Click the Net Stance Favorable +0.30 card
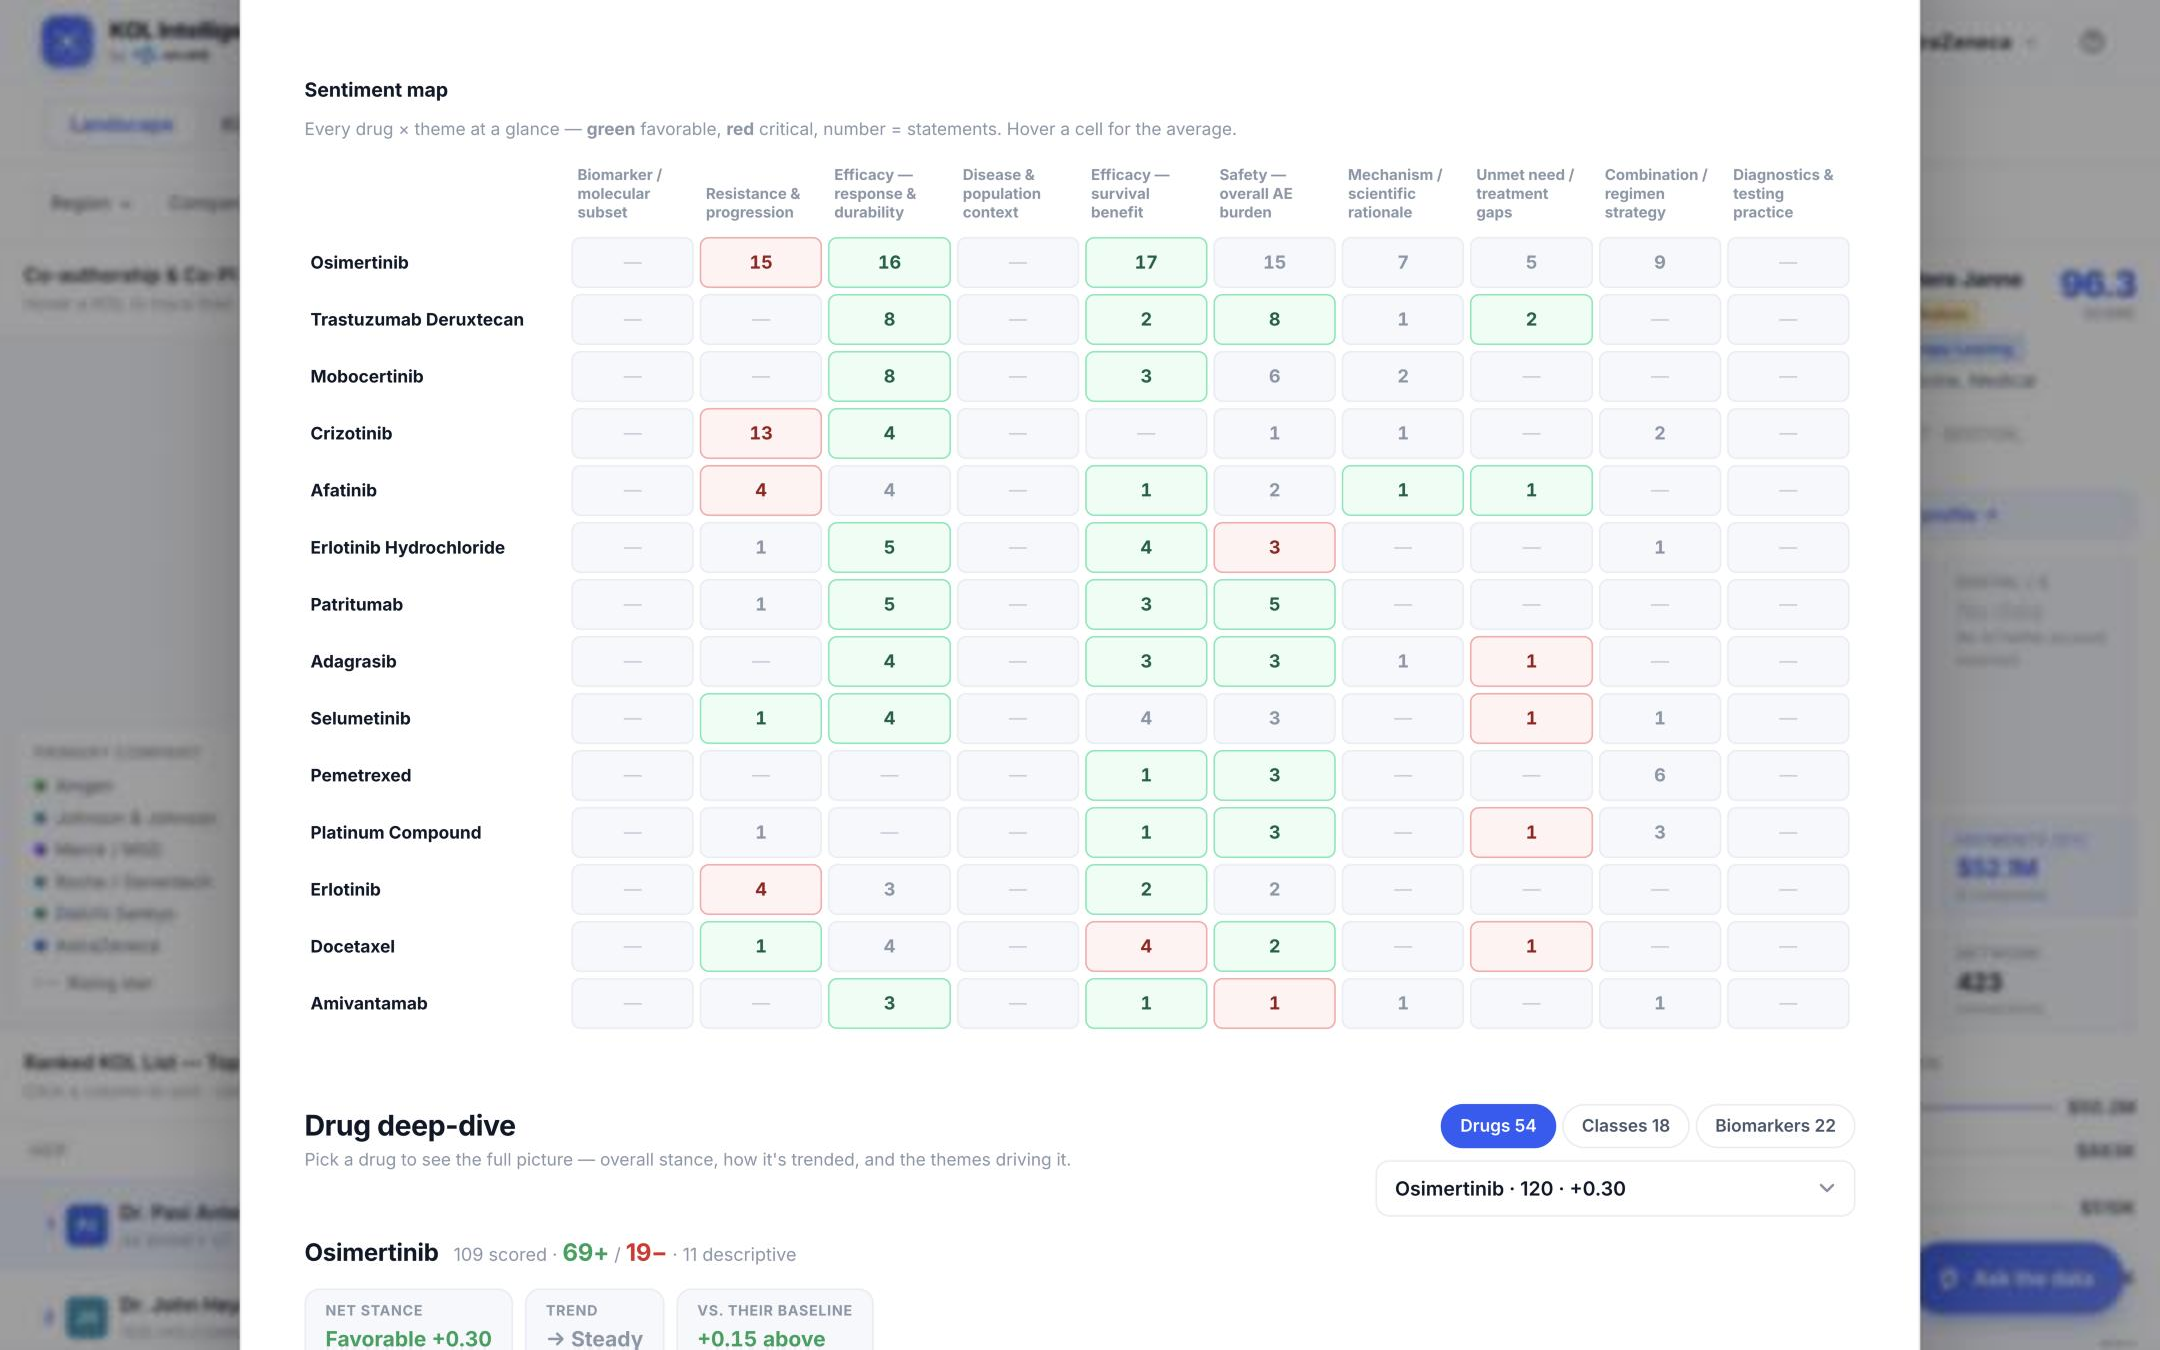Viewport: 2160px width, 1350px height. [x=408, y=1322]
